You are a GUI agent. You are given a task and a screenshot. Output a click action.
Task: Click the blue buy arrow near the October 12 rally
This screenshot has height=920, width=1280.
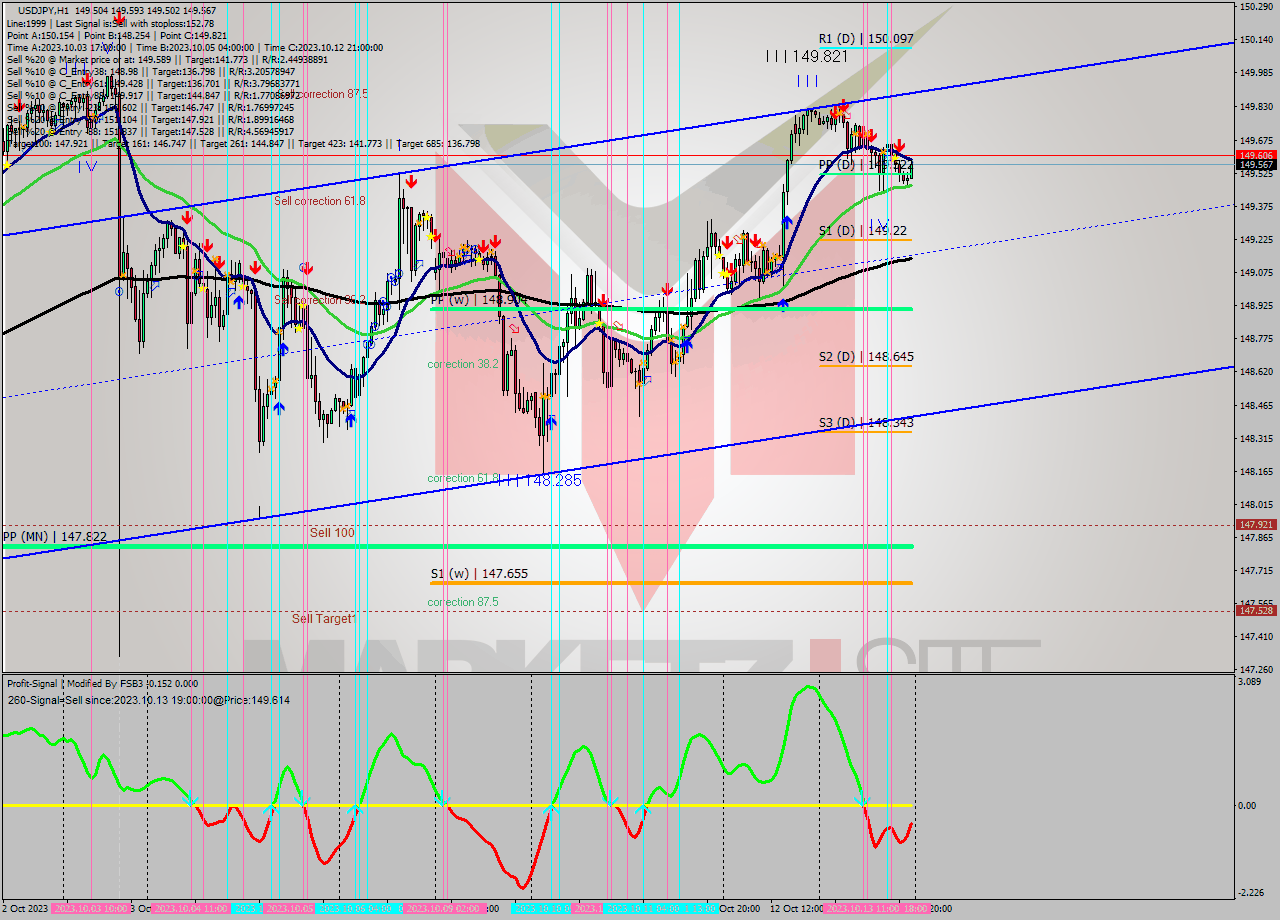coord(787,222)
